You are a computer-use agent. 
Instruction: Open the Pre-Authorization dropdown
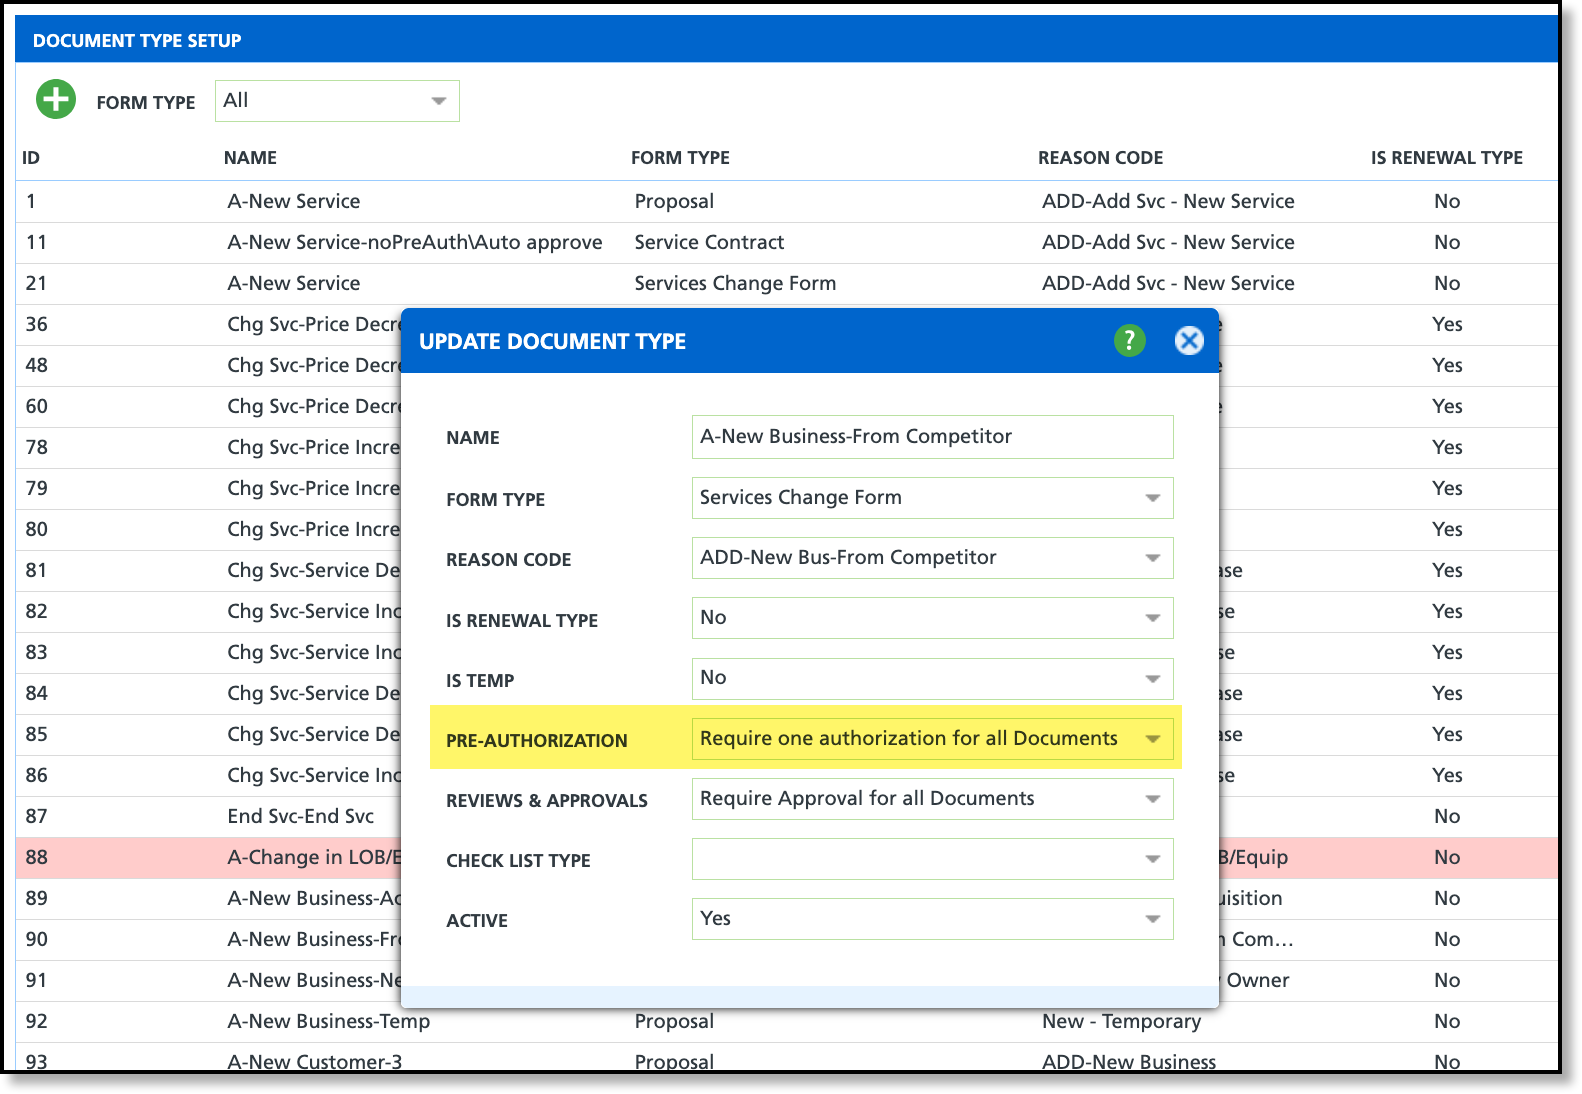point(932,739)
